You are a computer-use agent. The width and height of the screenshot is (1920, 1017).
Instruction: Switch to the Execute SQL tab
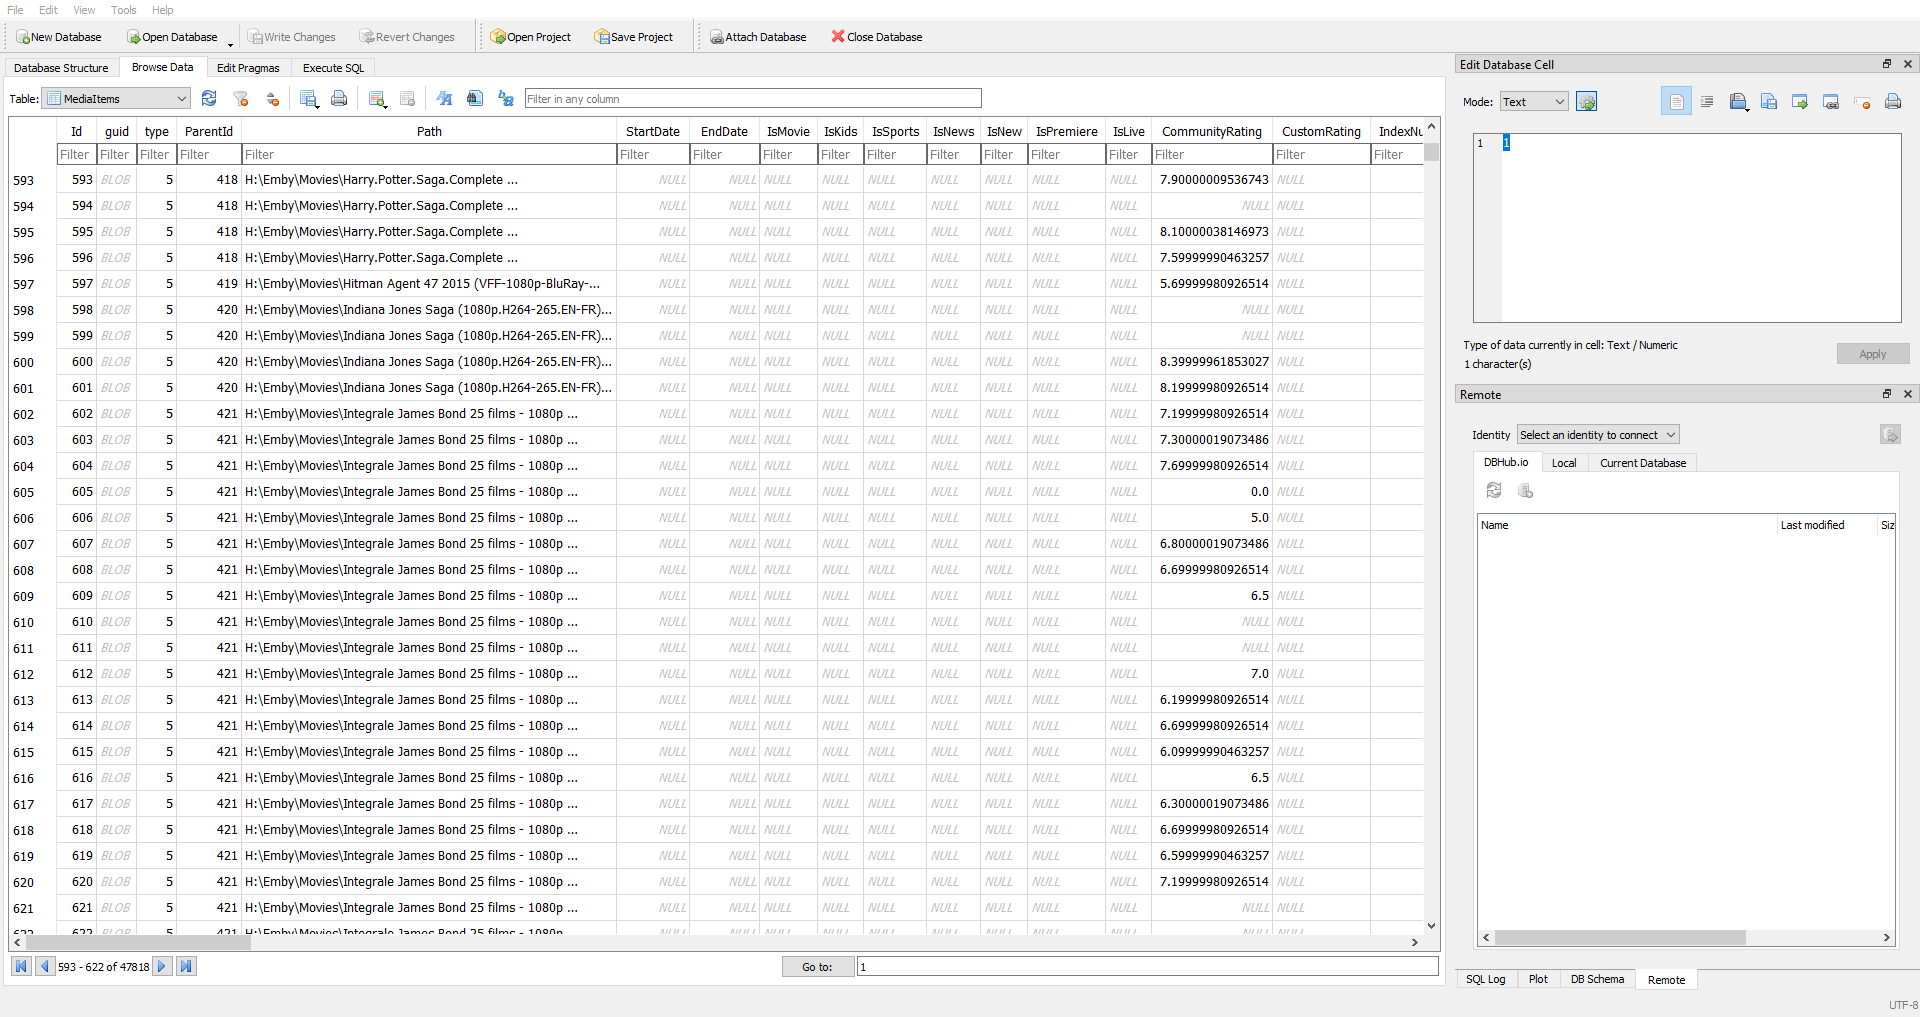tap(333, 68)
